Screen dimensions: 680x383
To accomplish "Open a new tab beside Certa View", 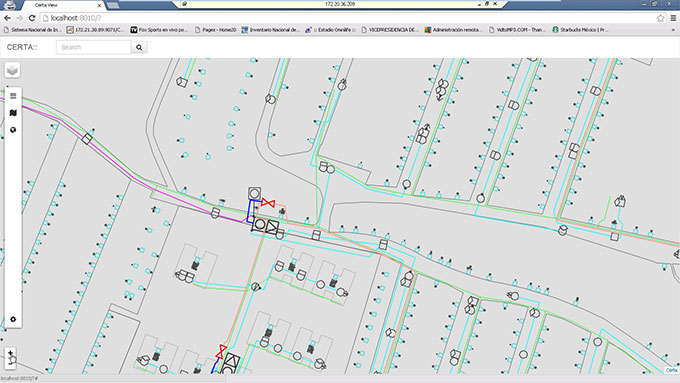I will (x=113, y=5).
